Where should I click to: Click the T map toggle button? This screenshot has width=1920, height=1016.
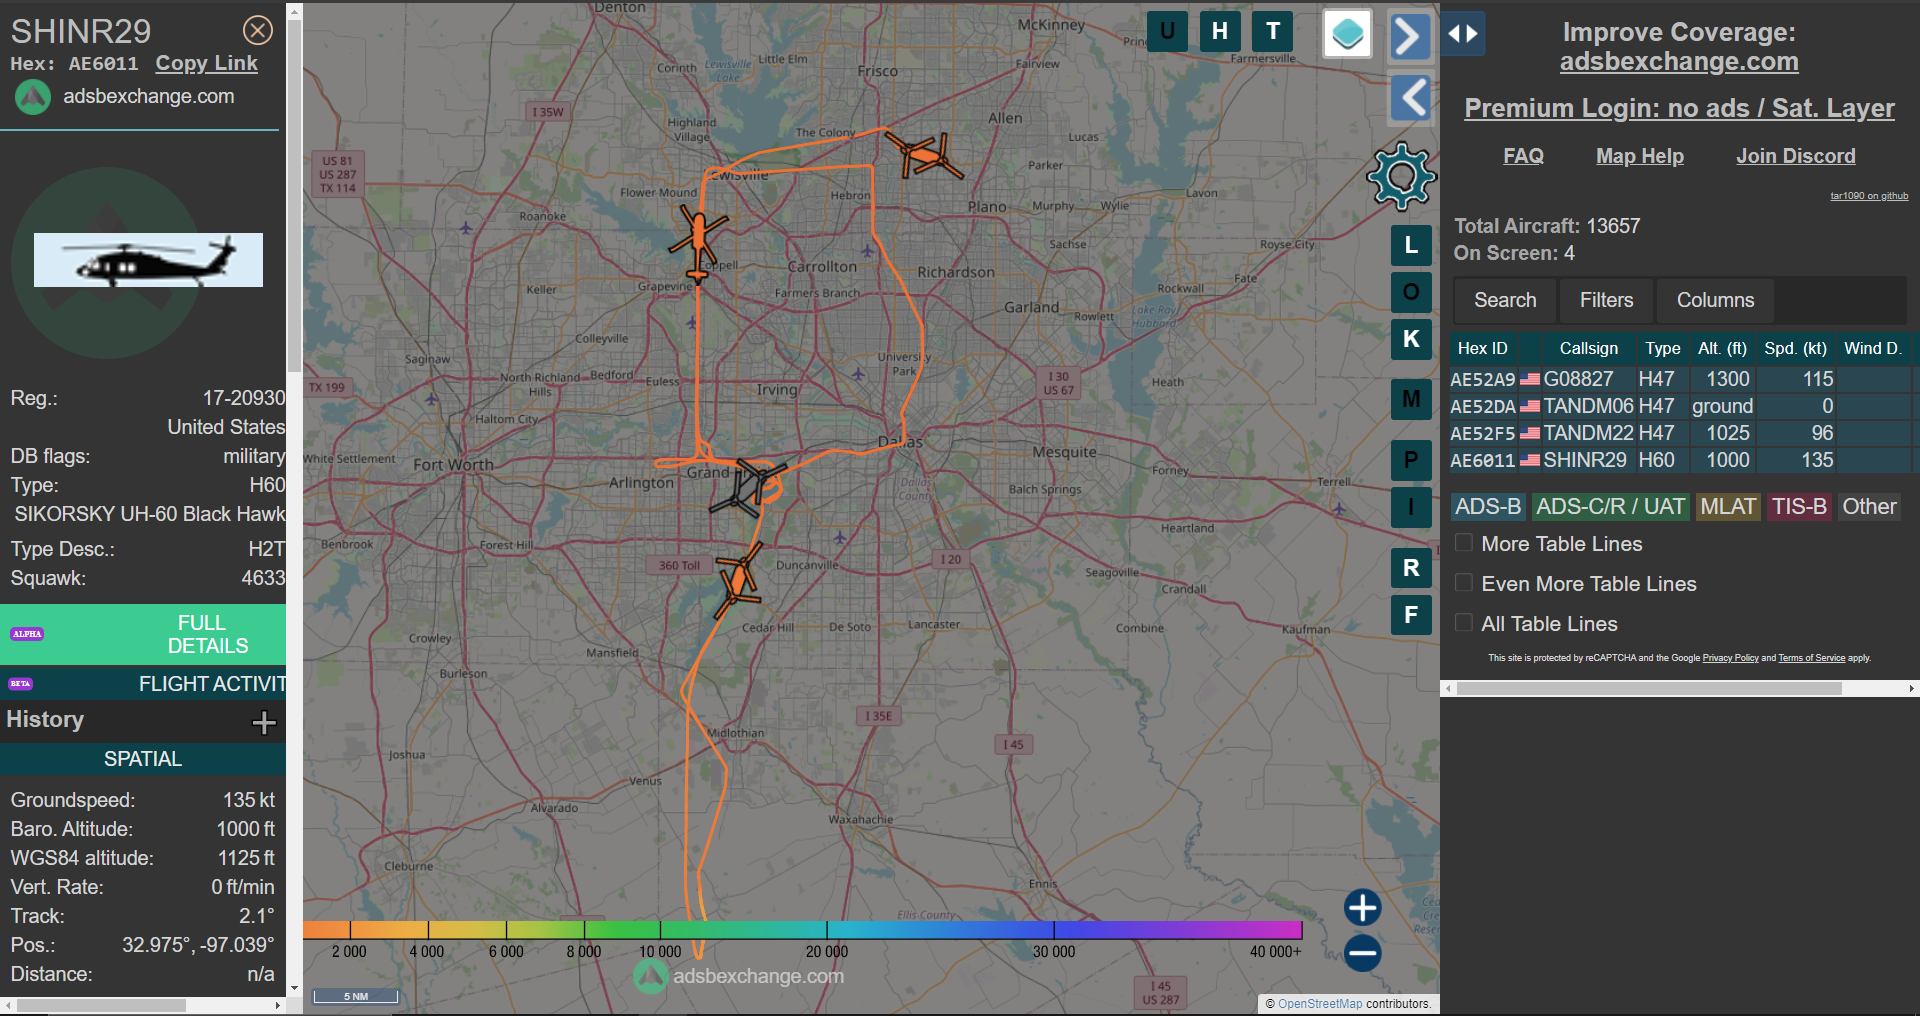coord(1273,31)
